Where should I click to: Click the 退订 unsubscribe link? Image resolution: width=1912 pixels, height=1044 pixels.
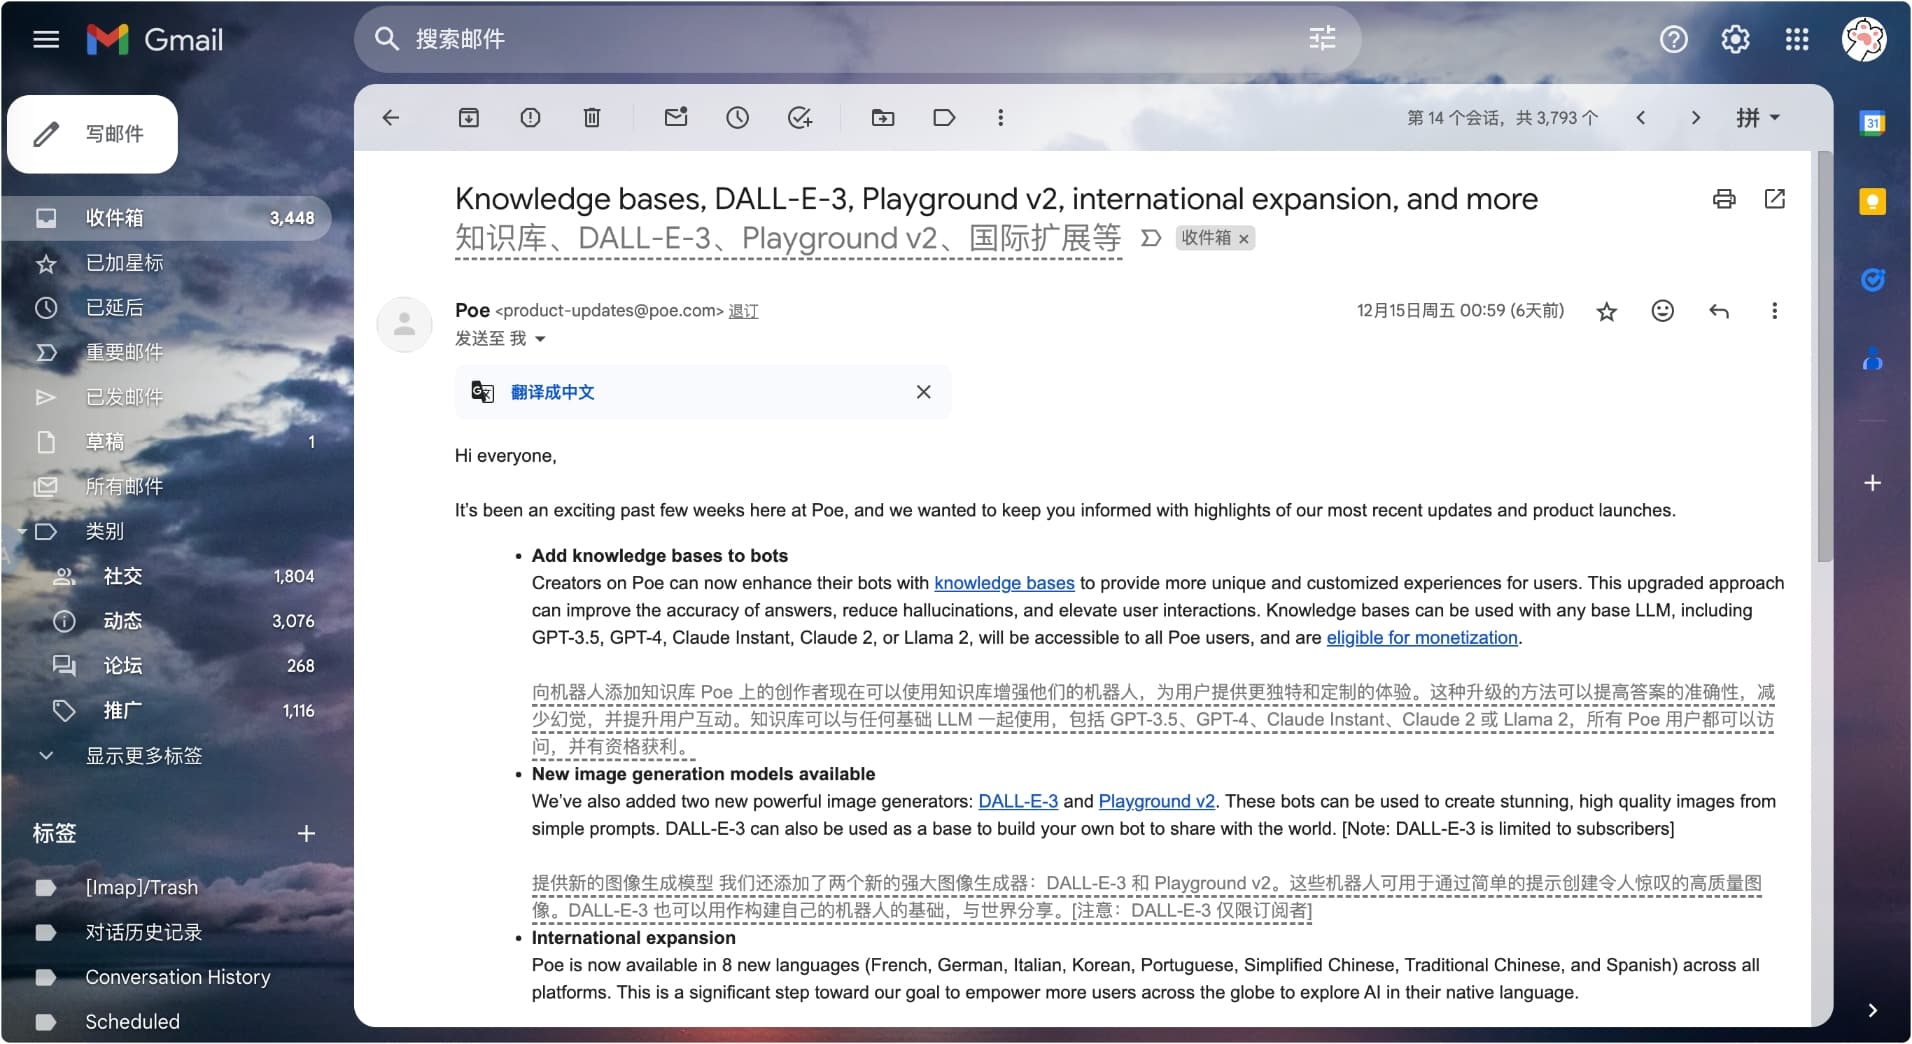coord(743,311)
